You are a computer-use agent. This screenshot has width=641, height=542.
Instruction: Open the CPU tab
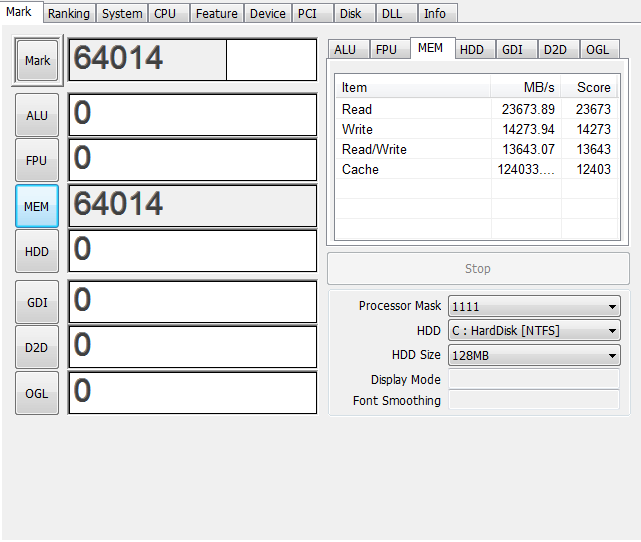tap(168, 13)
